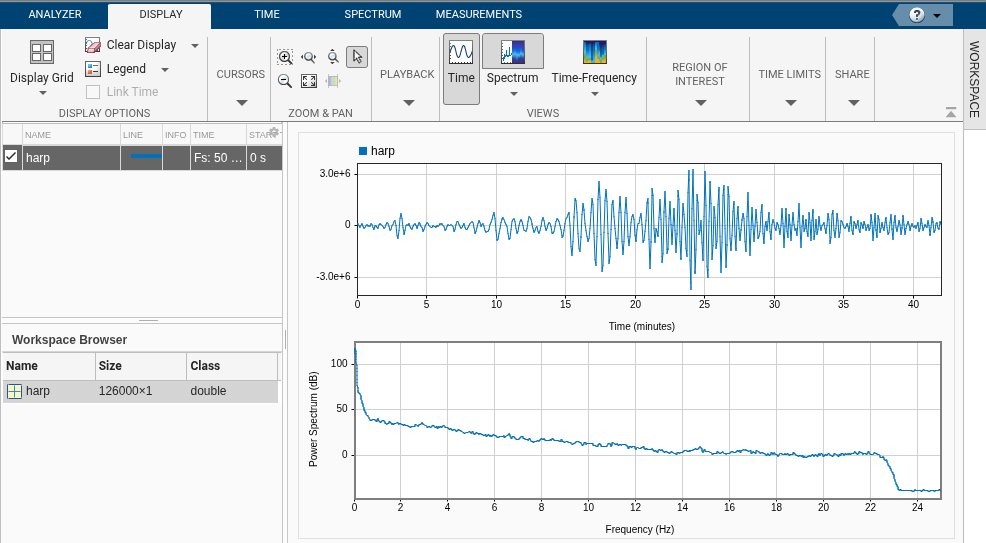The width and height of the screenshot is (986, 543).
Task: Click the Clear Display eraser icon
Action: 93,45
